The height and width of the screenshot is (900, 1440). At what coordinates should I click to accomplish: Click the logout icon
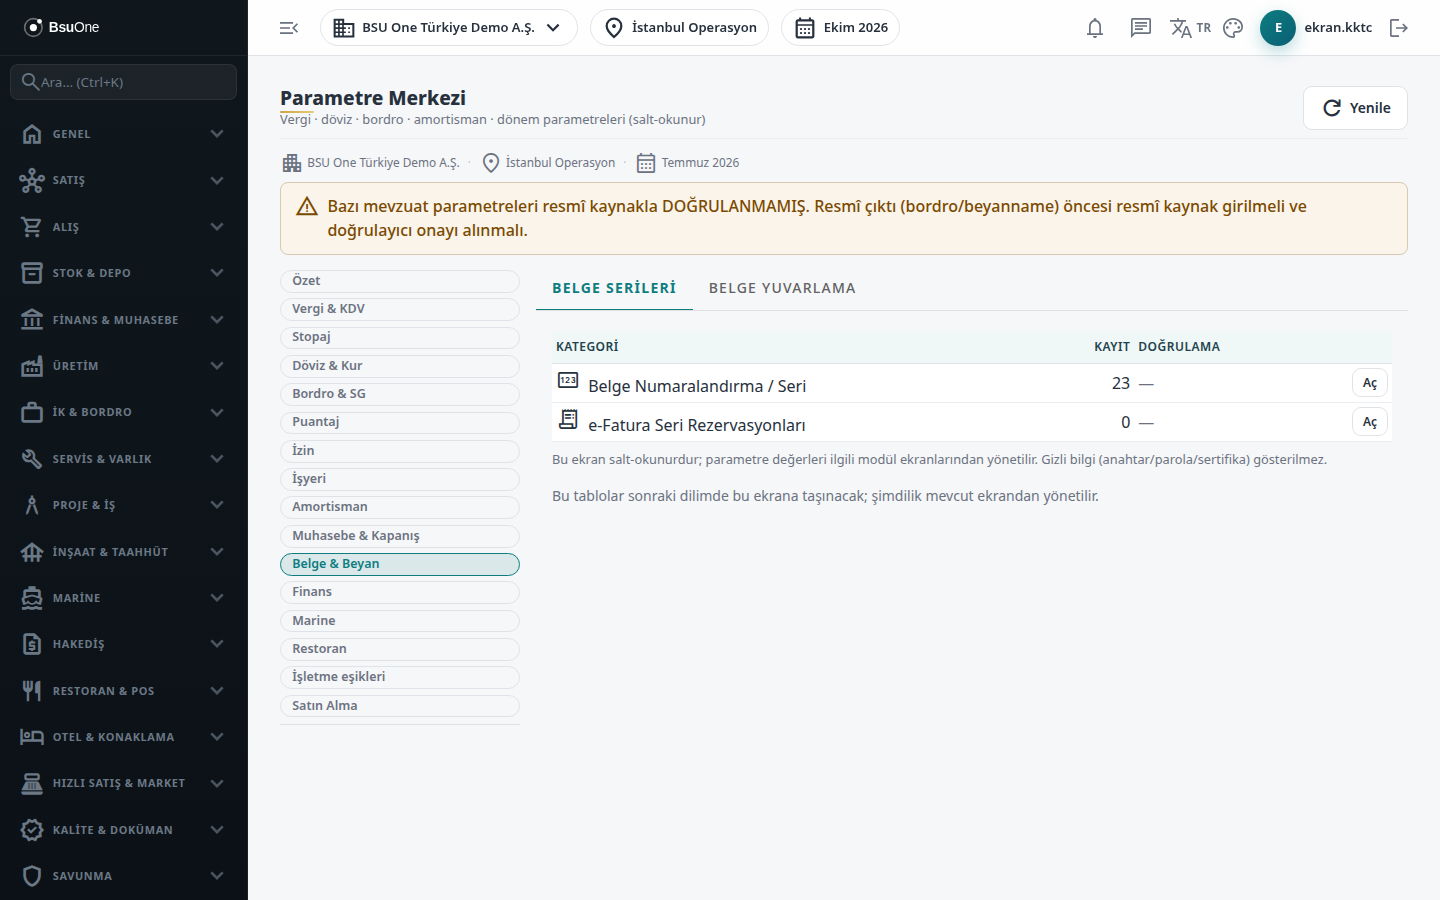point(1399,28)
